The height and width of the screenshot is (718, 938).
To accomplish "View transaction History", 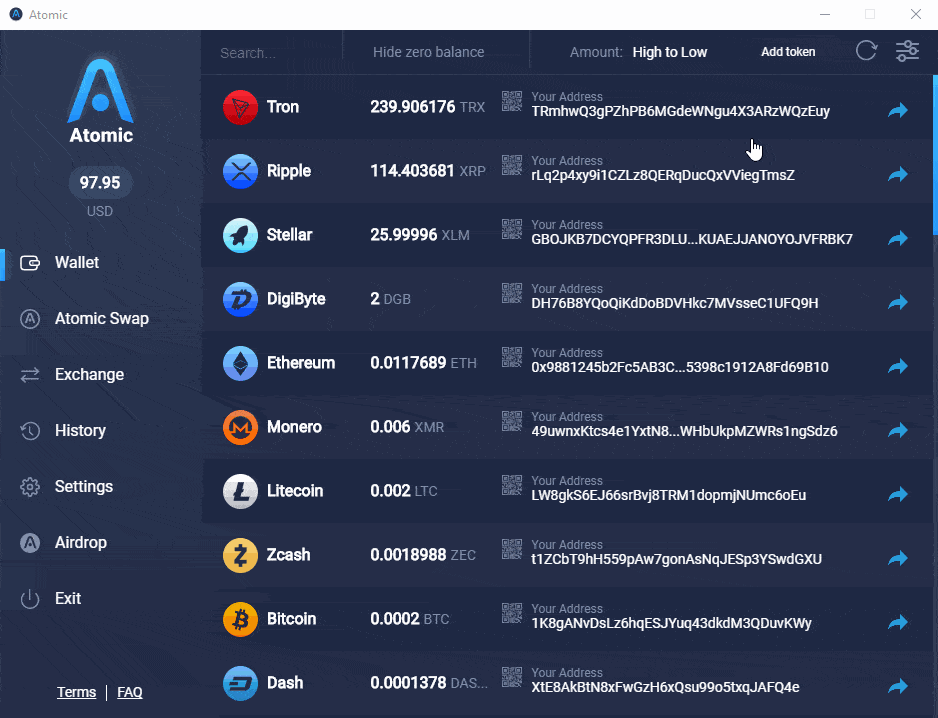I will point(80,430).
